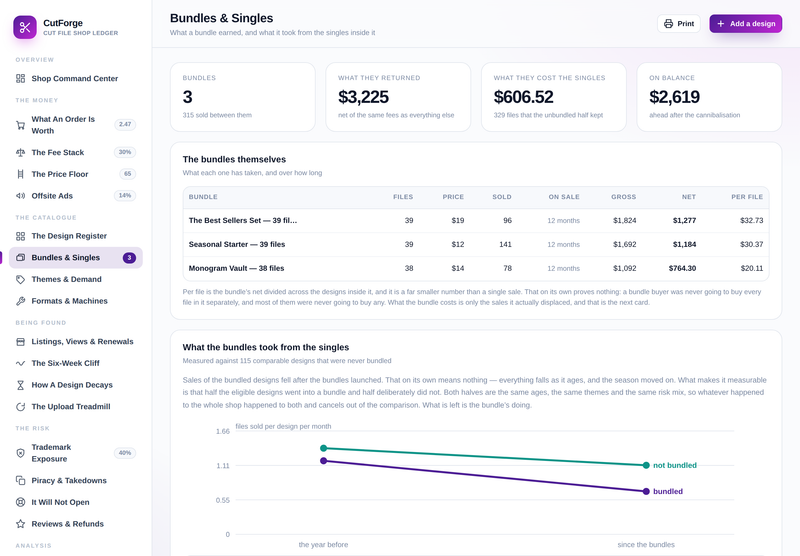This screenshot has width=800, height=556.
Task: Click the star icon beside Reviews & Refunds
Action: pos(20,524)
